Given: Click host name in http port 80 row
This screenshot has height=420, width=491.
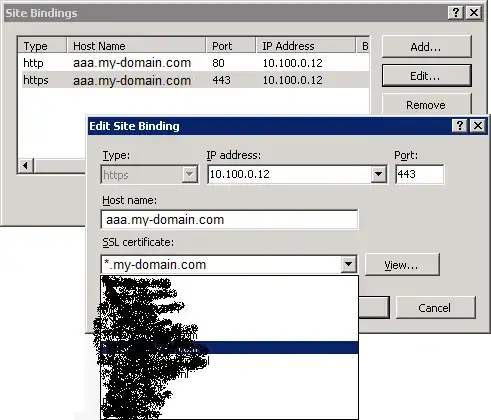Looking at the screenshot, I should [132, 63].
